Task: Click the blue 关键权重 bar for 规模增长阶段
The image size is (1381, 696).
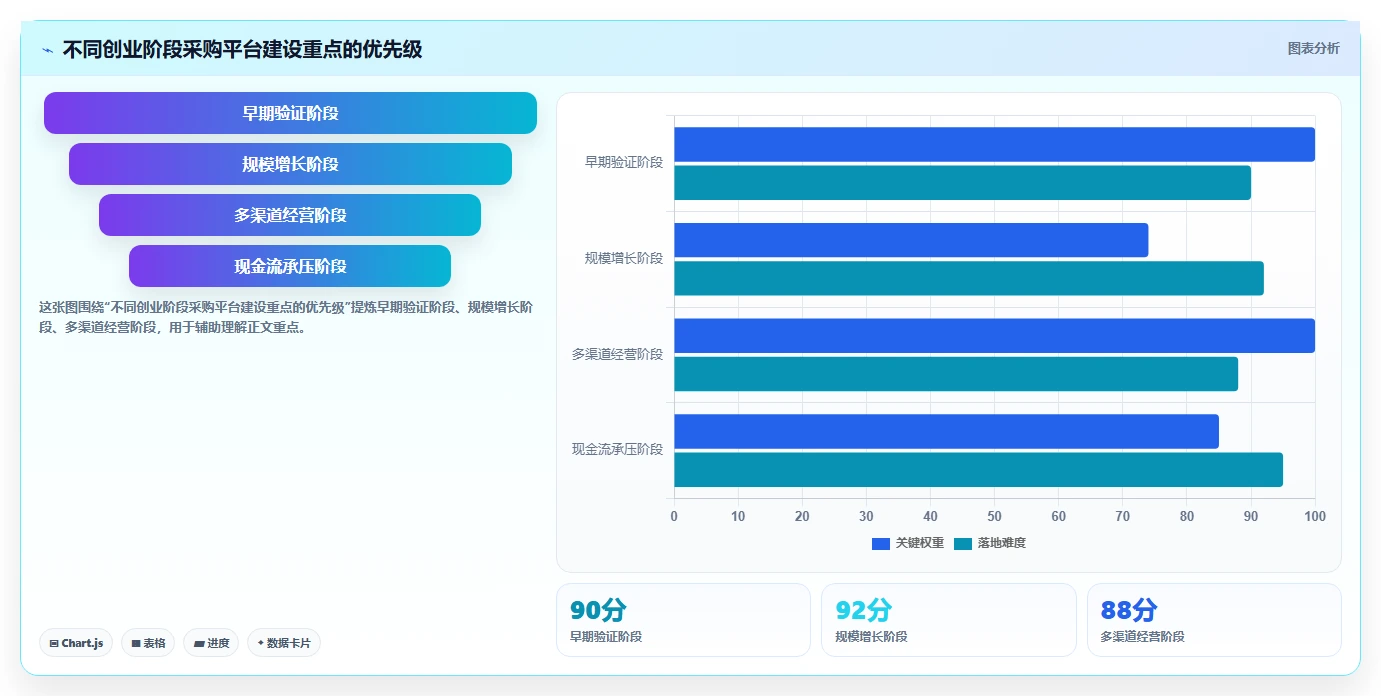Action: coord(911,240)
